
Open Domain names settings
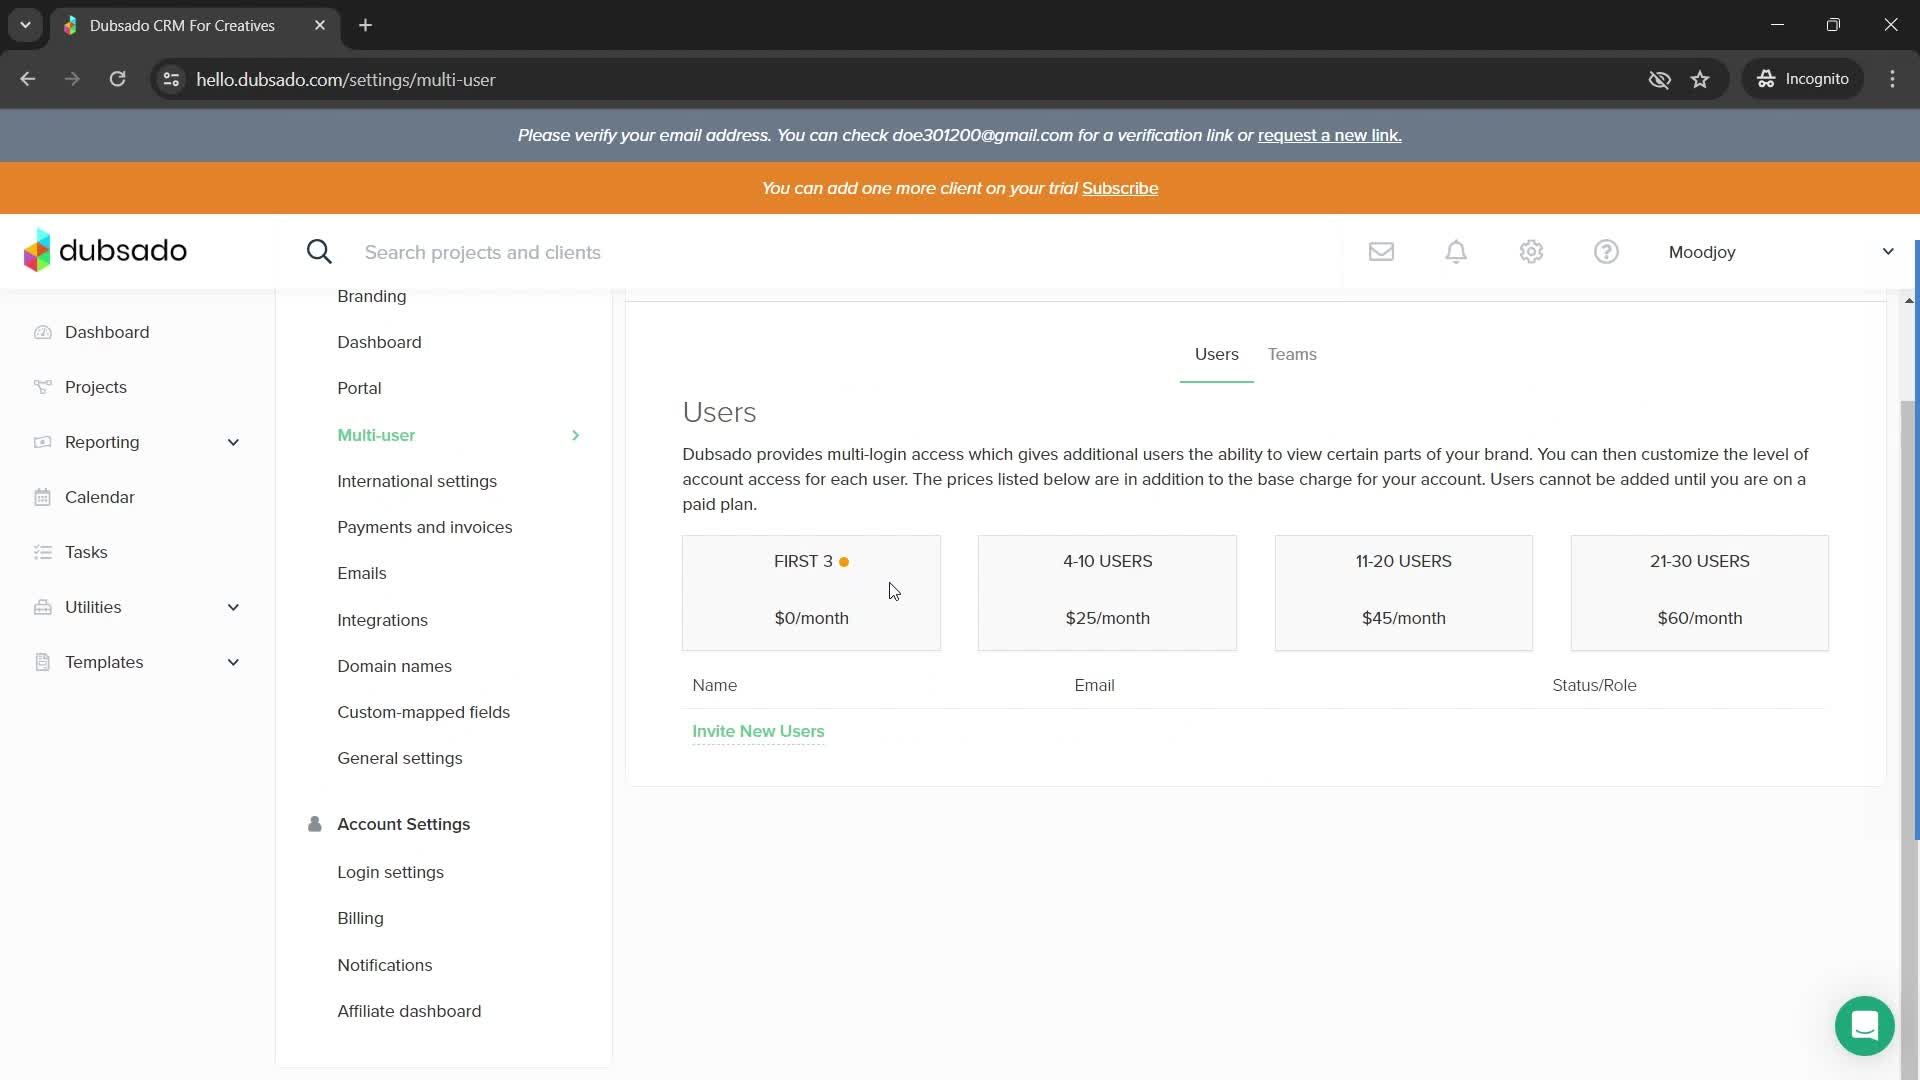coord(394,666)
